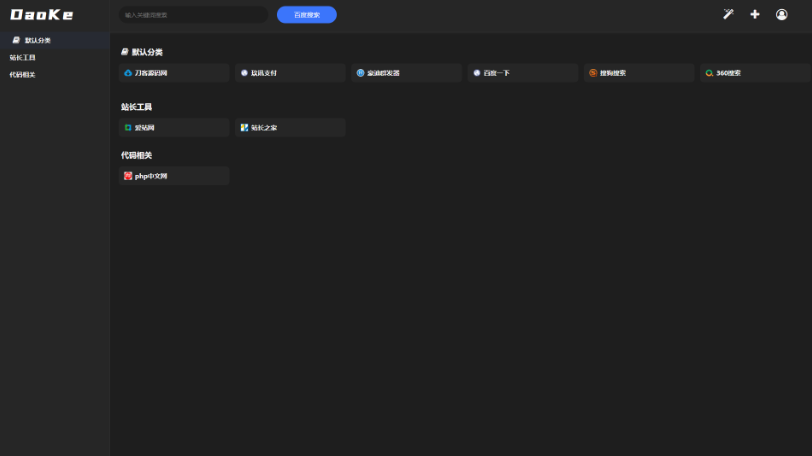Select 默认分类 in the sidebar
Viewport: 812px width, 456px height.
pos(37,40)
